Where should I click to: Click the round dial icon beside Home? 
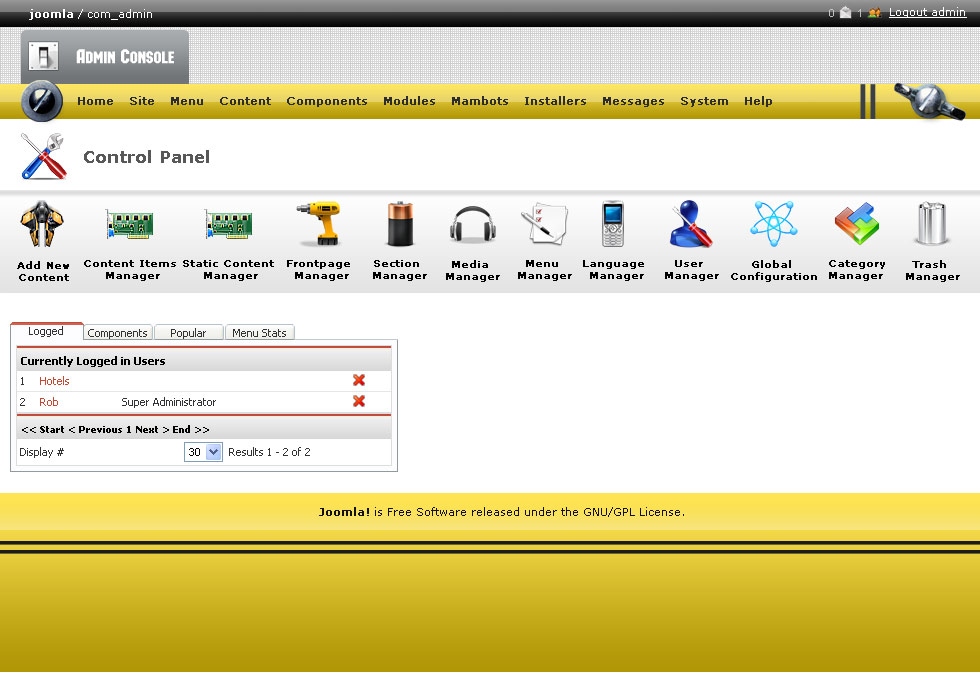[x=42, y=101]
